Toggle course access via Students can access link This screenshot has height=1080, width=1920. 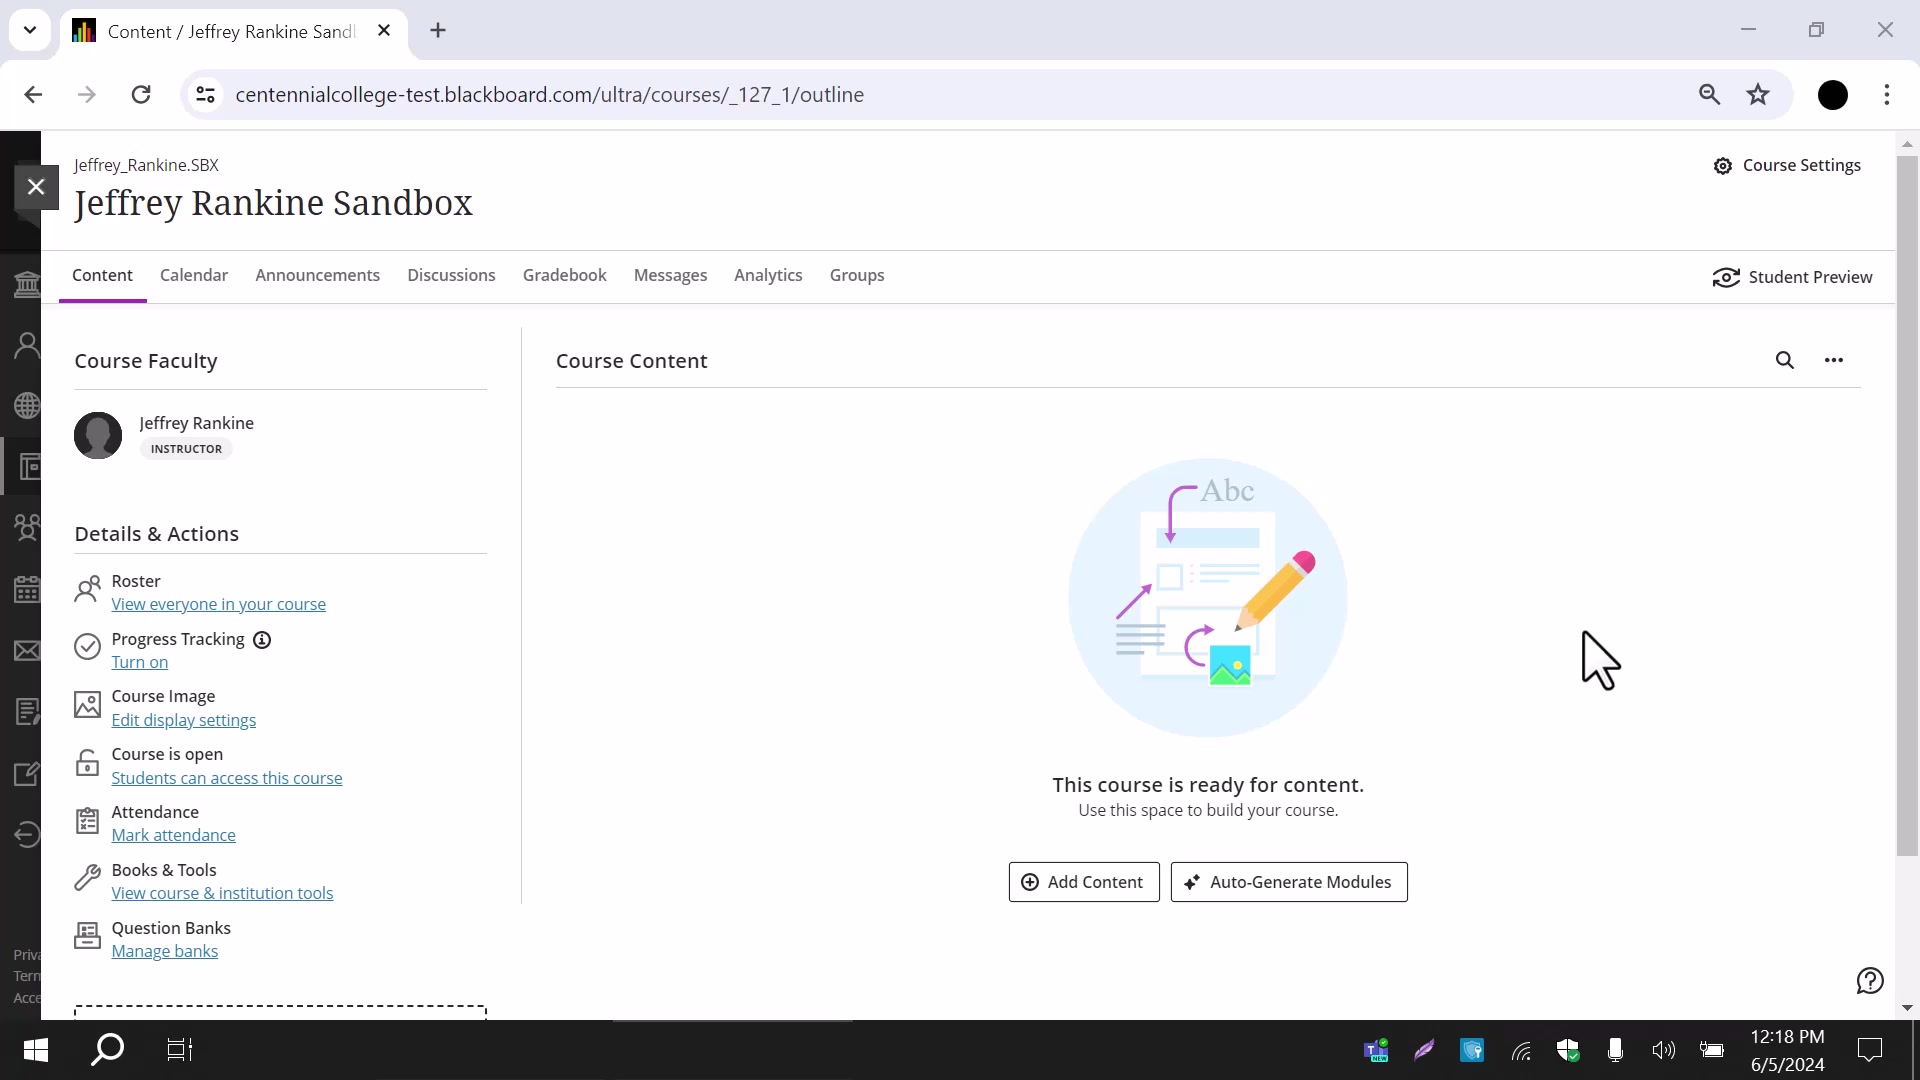226,778
